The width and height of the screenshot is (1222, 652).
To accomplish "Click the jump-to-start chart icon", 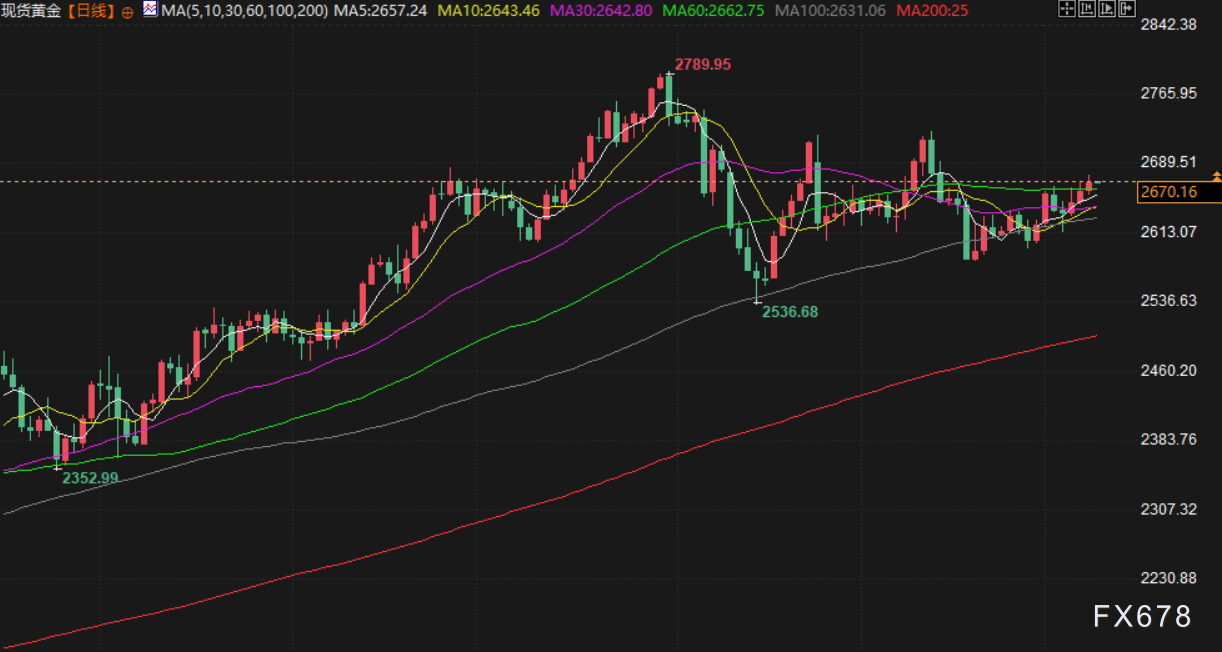I will point(1087,8).
